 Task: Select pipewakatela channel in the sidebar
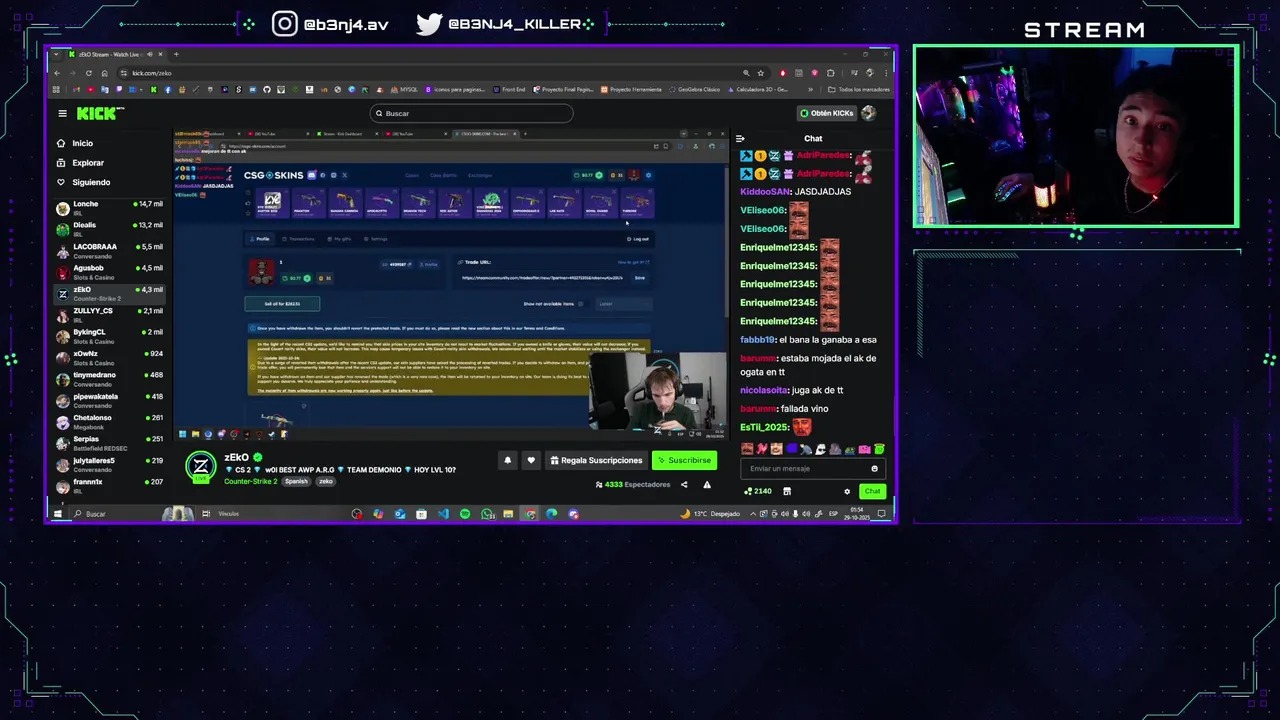coord(109,401)
